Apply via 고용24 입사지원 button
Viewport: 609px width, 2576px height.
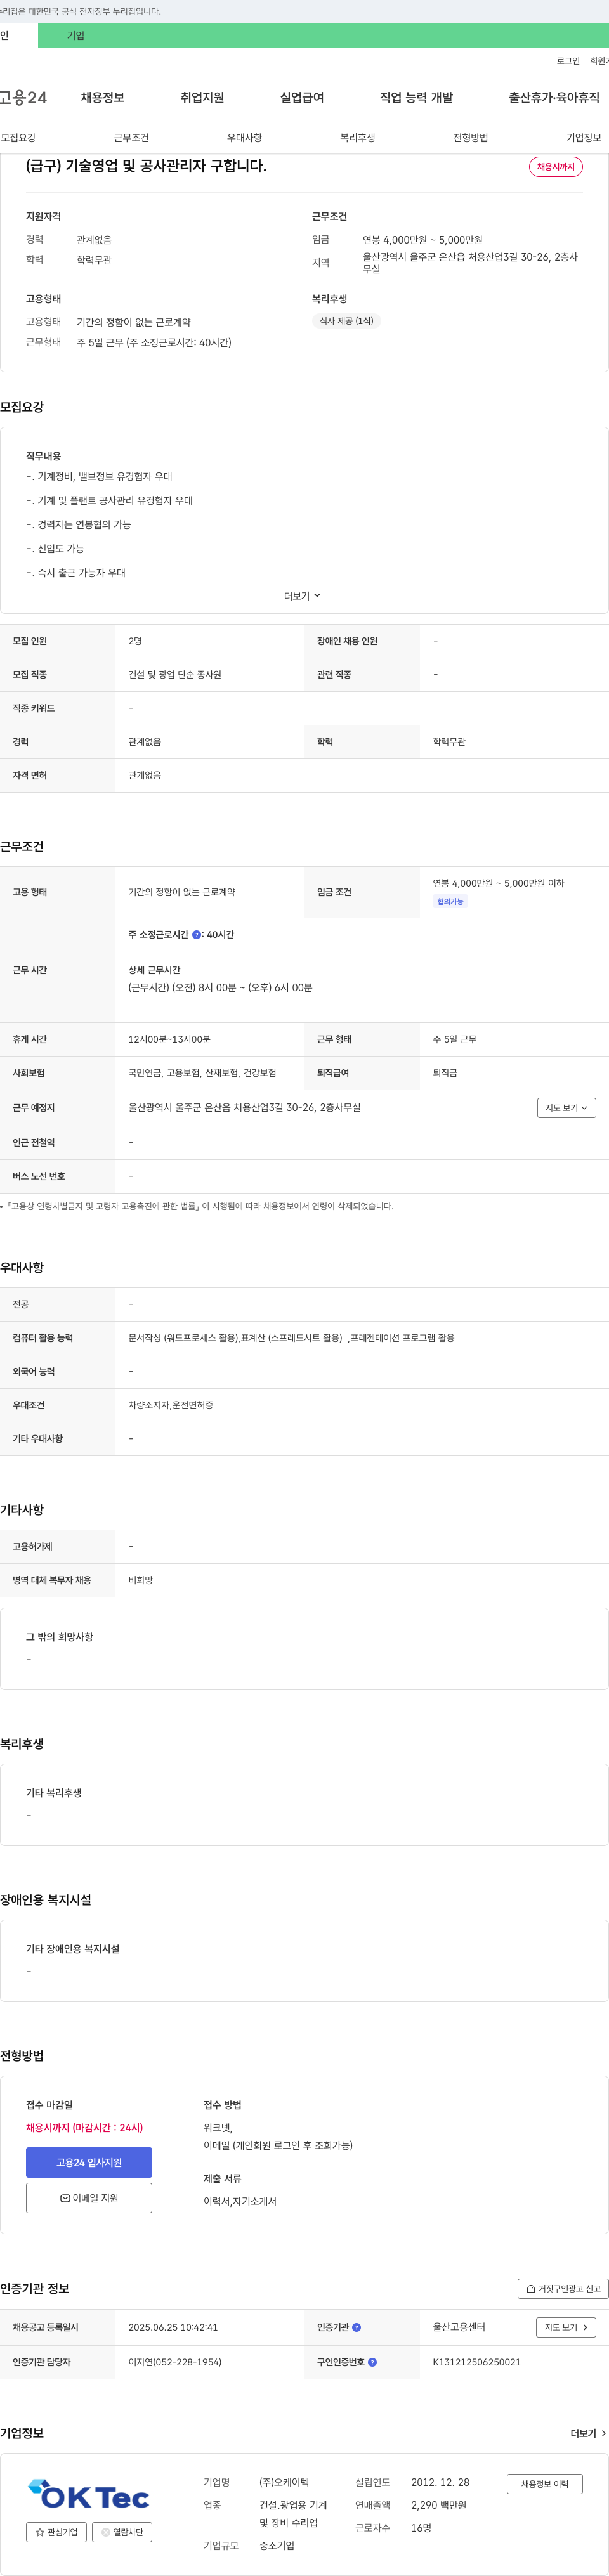pos(89,2163)
